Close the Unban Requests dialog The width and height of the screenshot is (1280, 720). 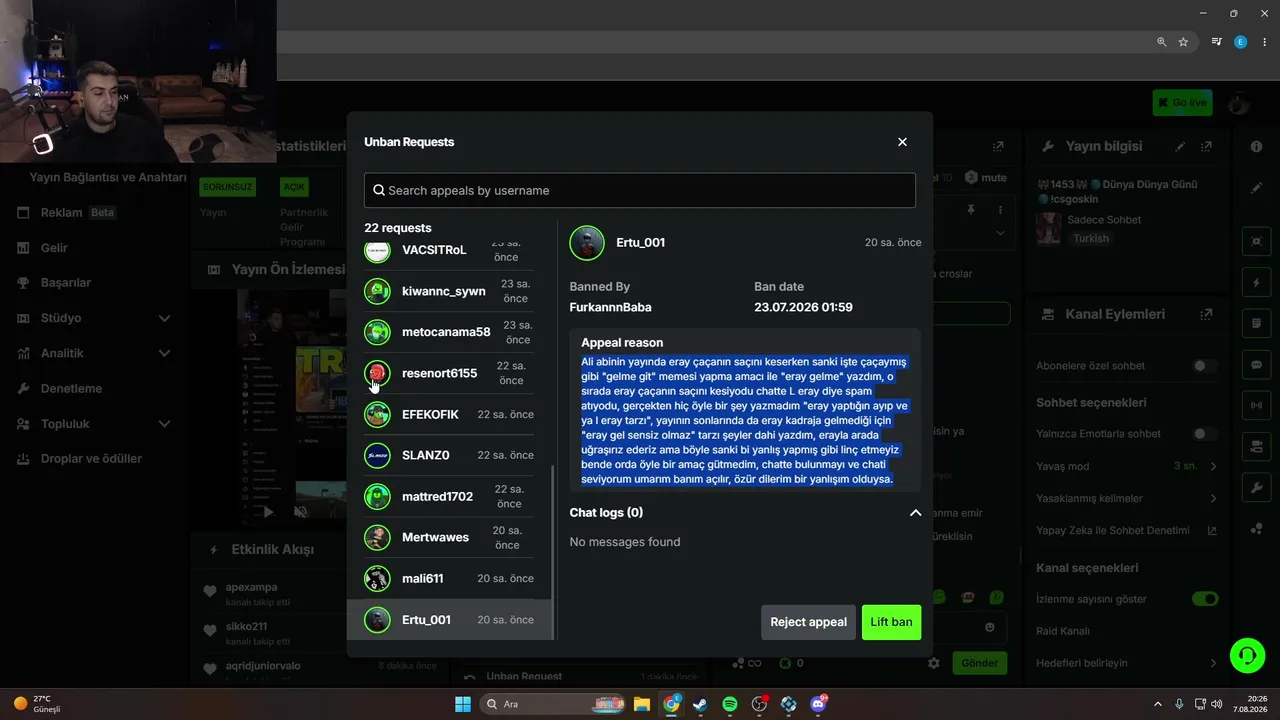point(902,142)
